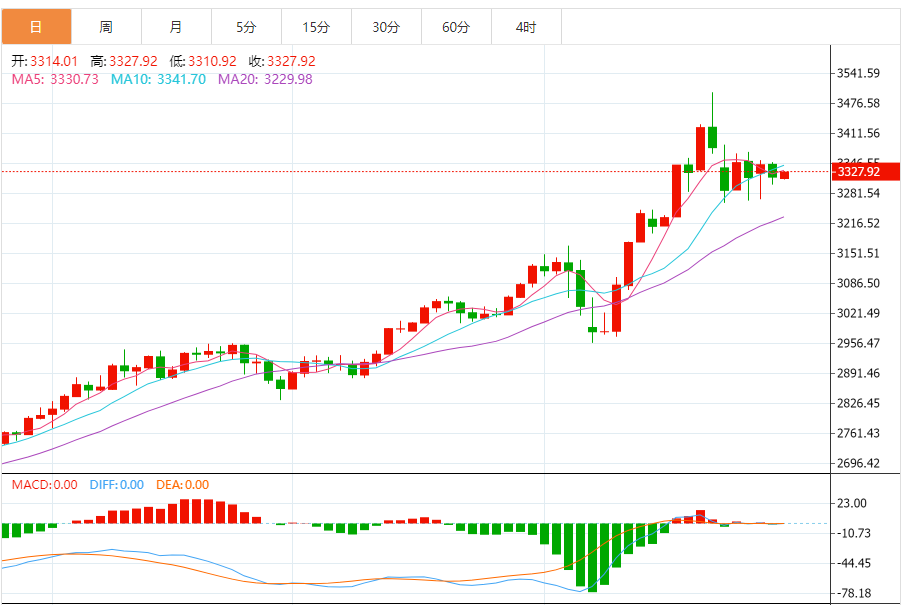Click the last red candlestick on the chart

[784, 175]
